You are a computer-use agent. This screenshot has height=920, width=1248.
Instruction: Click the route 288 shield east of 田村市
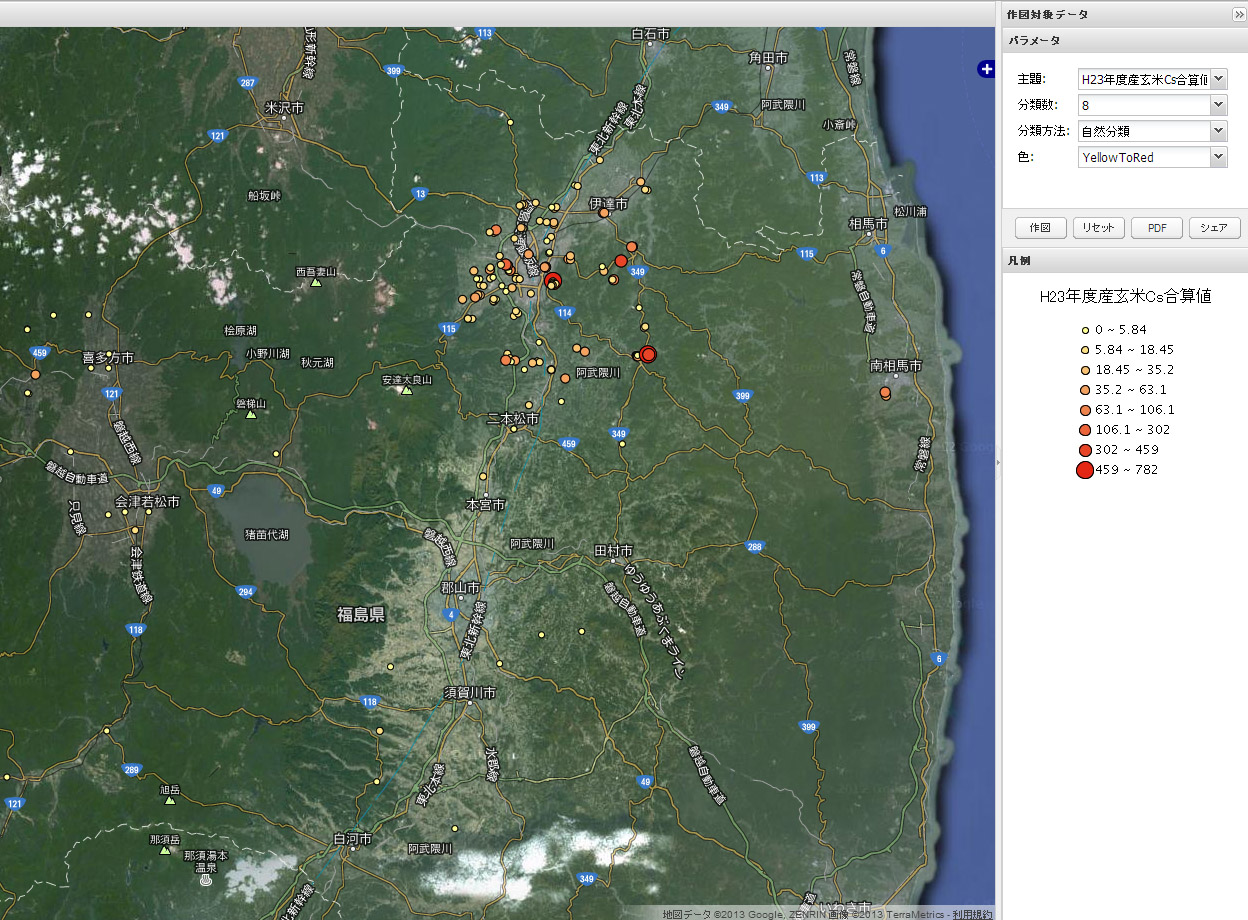point(754,547)
